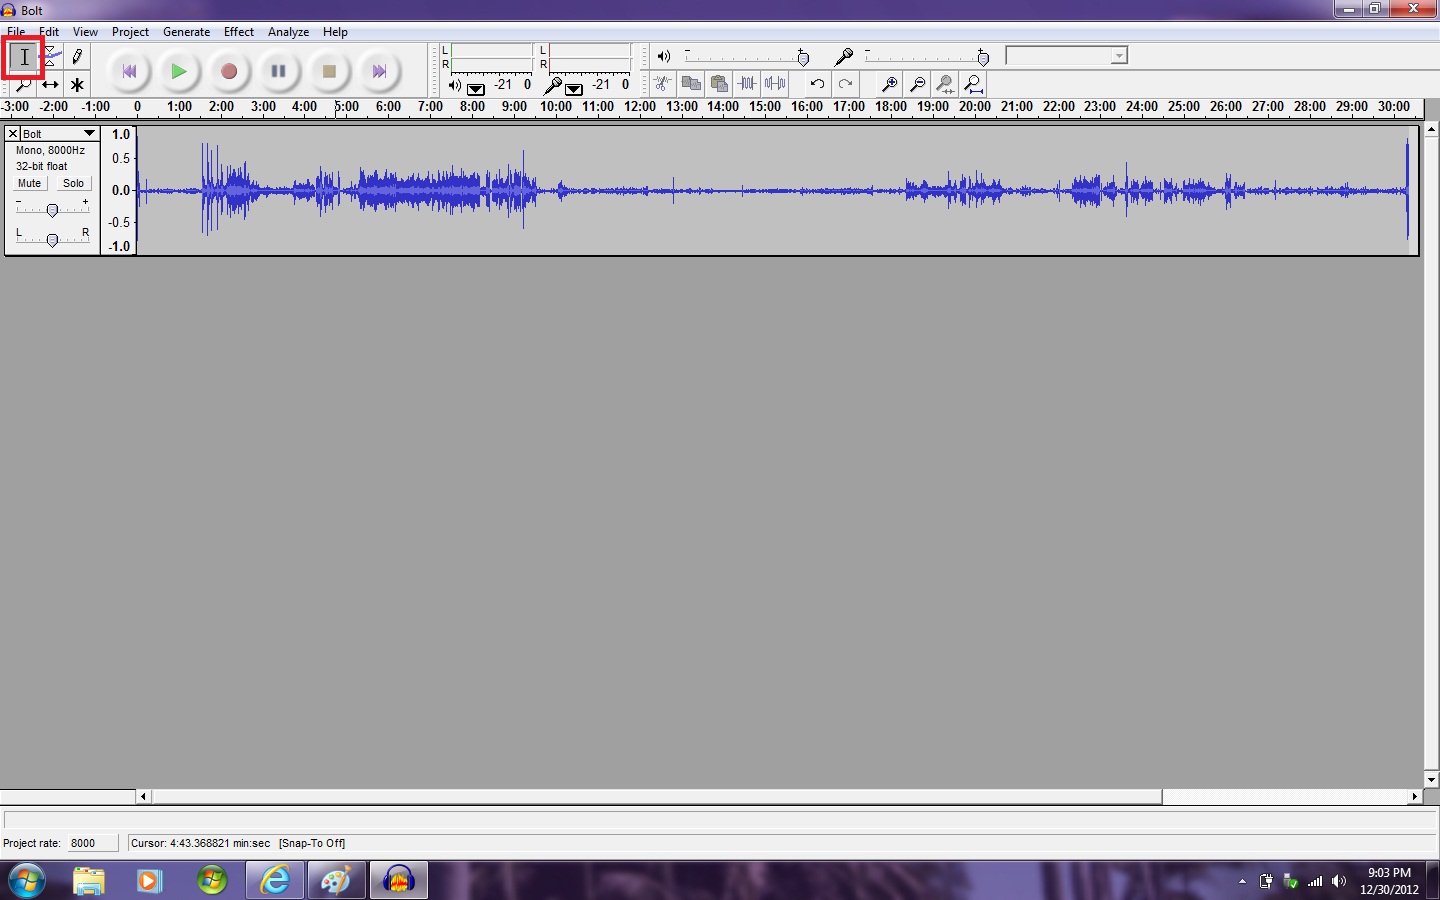Click the horizontal scrollbar right arrow
Screen dimensions: 1440x900
pyautogui.click(x=1414, y=797)
